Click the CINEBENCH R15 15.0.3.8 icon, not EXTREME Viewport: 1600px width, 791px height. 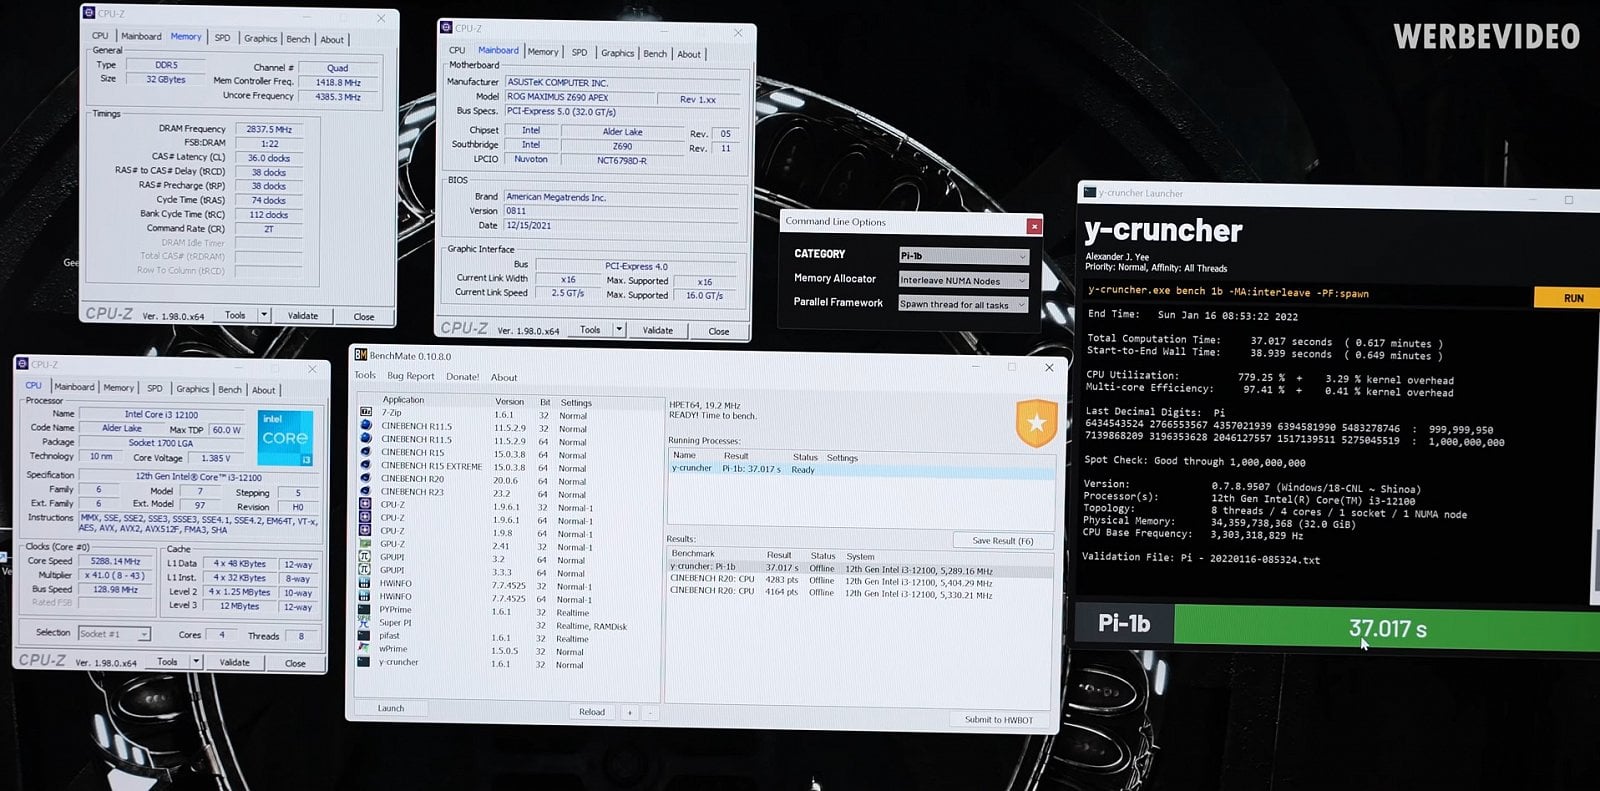tap(365, 452)
